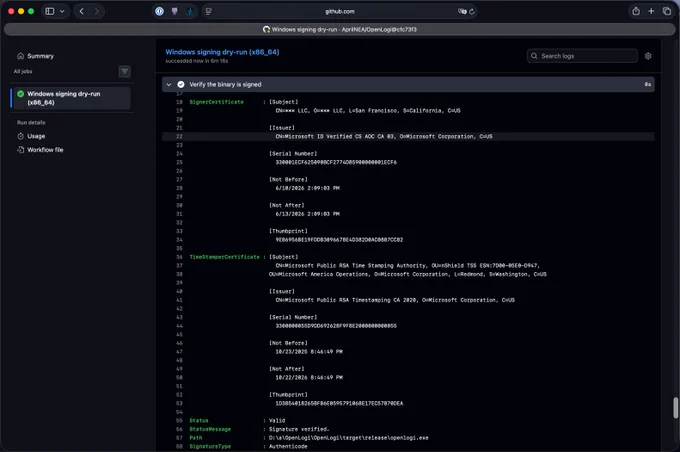Go back to the previous page

tap(82, 11)
